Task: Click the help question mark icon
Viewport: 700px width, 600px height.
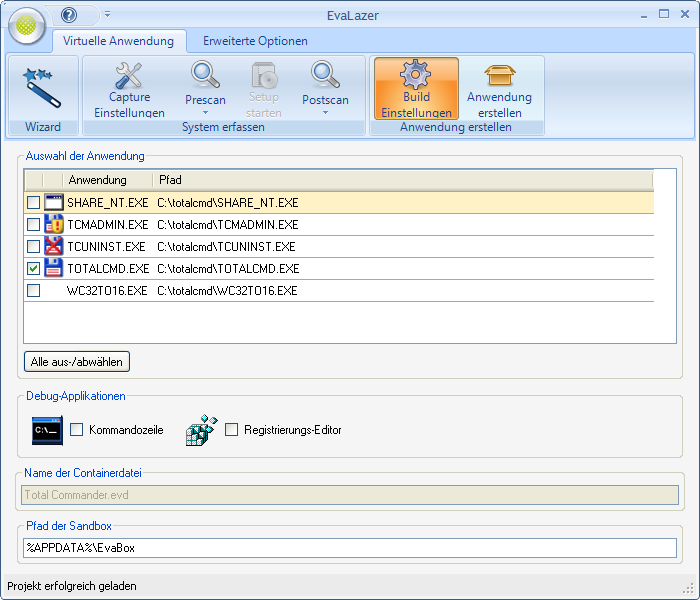Action: coord(69,15)
